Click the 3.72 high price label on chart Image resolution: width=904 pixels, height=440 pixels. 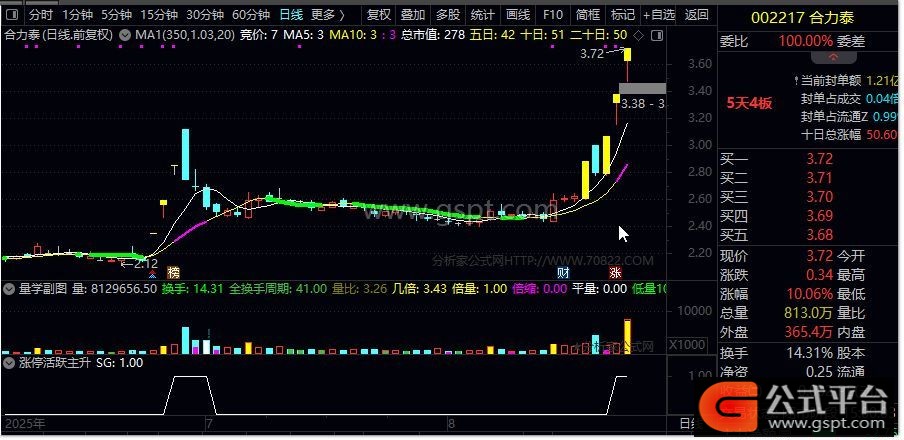592,54
